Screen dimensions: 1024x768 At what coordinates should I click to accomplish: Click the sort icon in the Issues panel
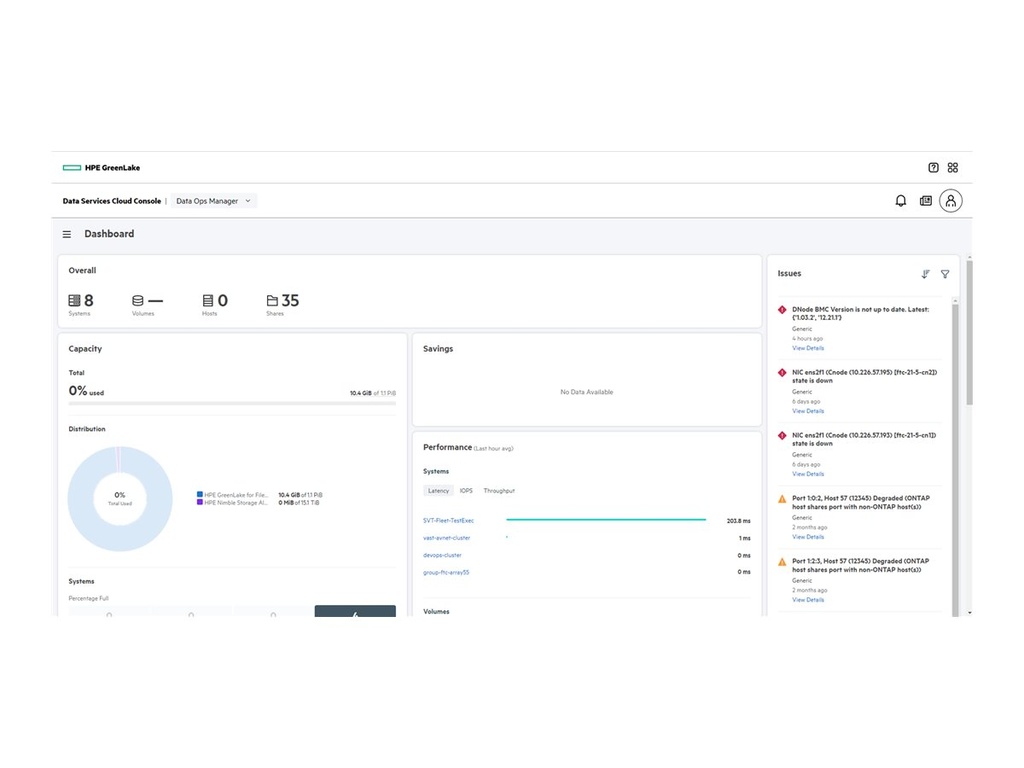925,274
